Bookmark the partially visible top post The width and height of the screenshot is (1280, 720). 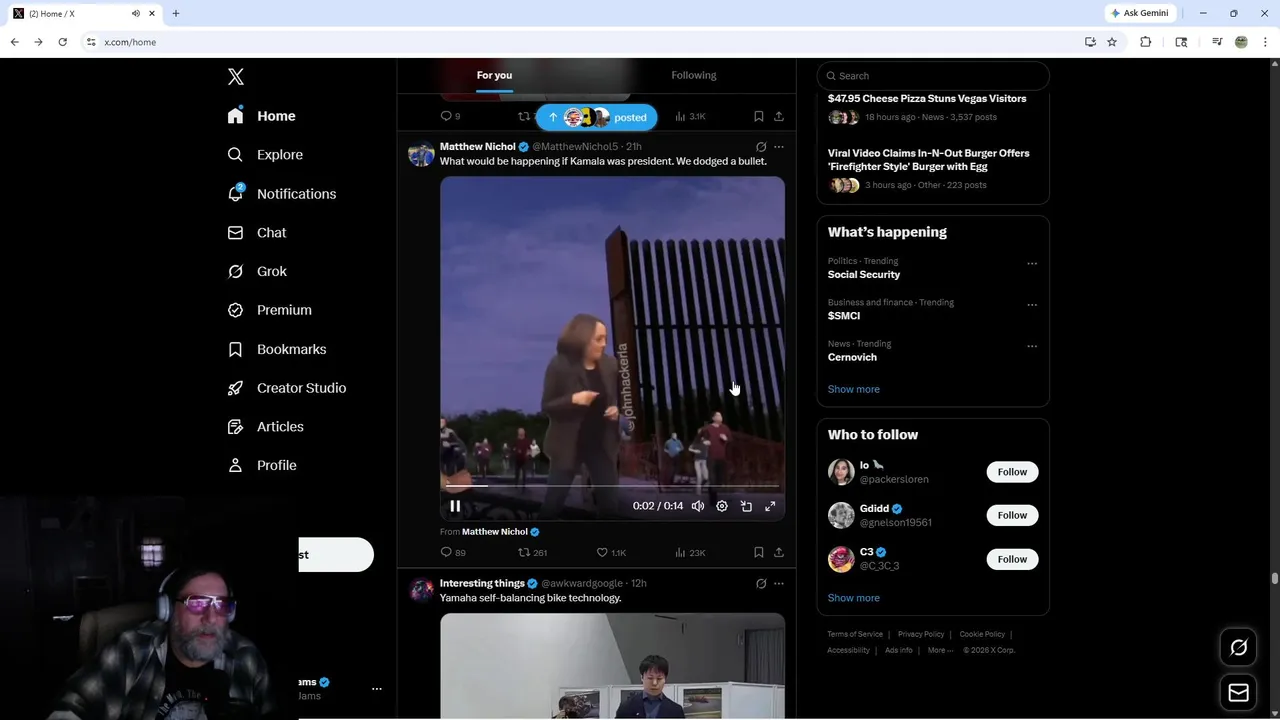[759, 116]
